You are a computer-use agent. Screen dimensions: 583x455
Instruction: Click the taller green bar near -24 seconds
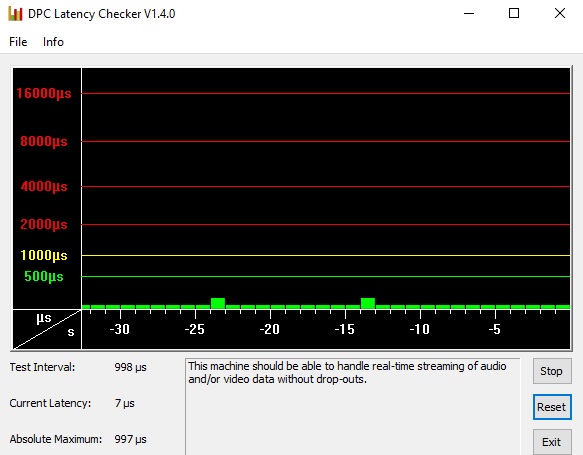pos(218,303)
